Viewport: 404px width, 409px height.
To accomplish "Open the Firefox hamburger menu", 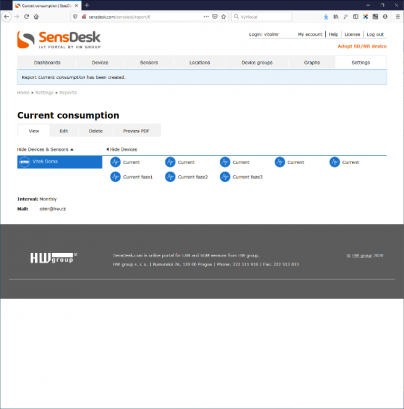I will [x=398, y=17].
